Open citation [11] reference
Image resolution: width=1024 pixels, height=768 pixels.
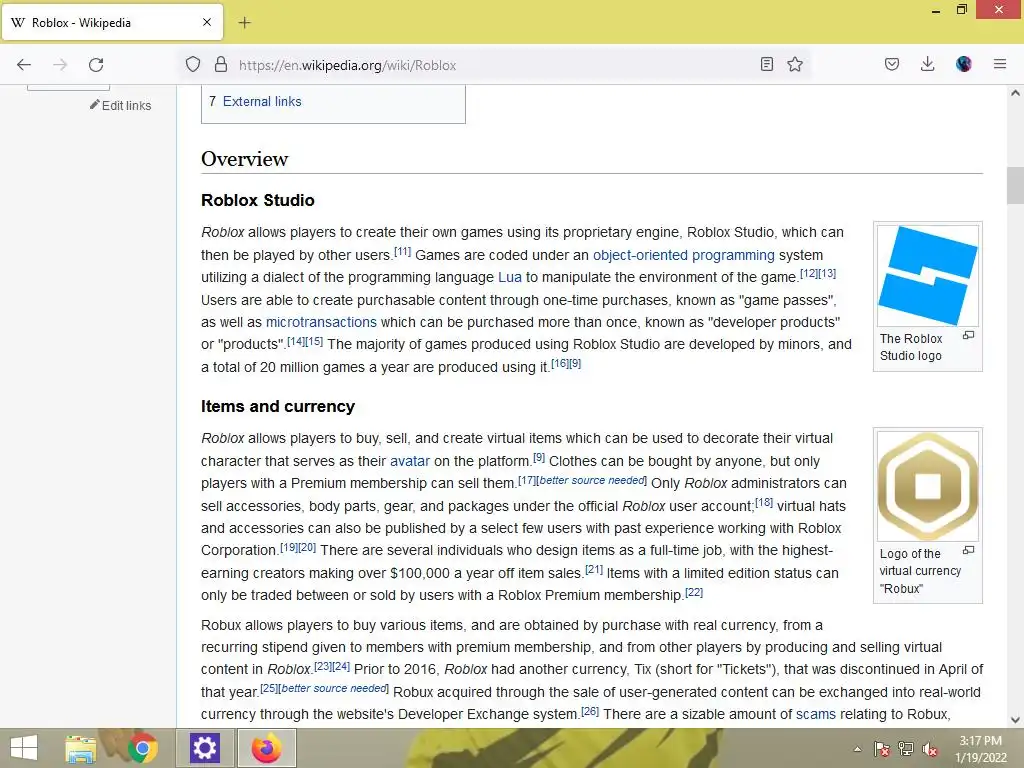coord(402,251)
